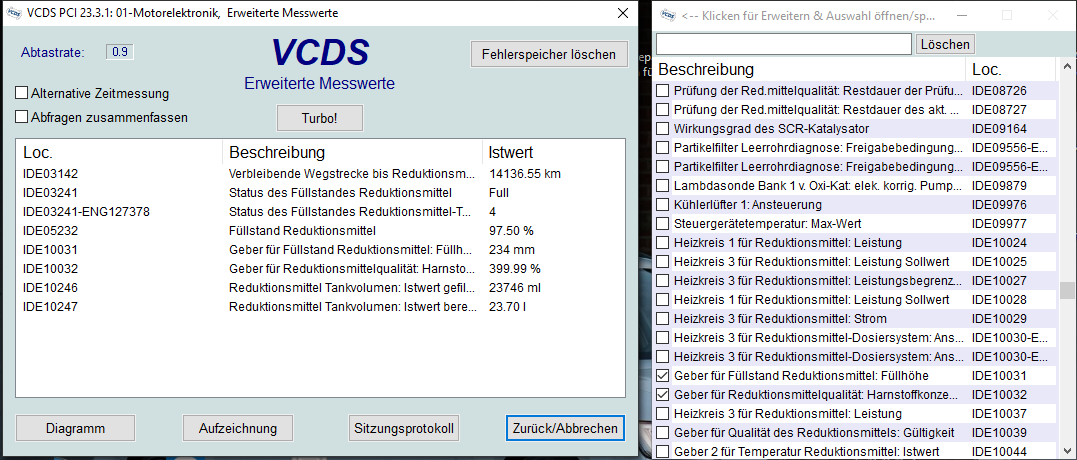
Task: Click the Beschreibung header in the selection window
Action: pos(706,69)
